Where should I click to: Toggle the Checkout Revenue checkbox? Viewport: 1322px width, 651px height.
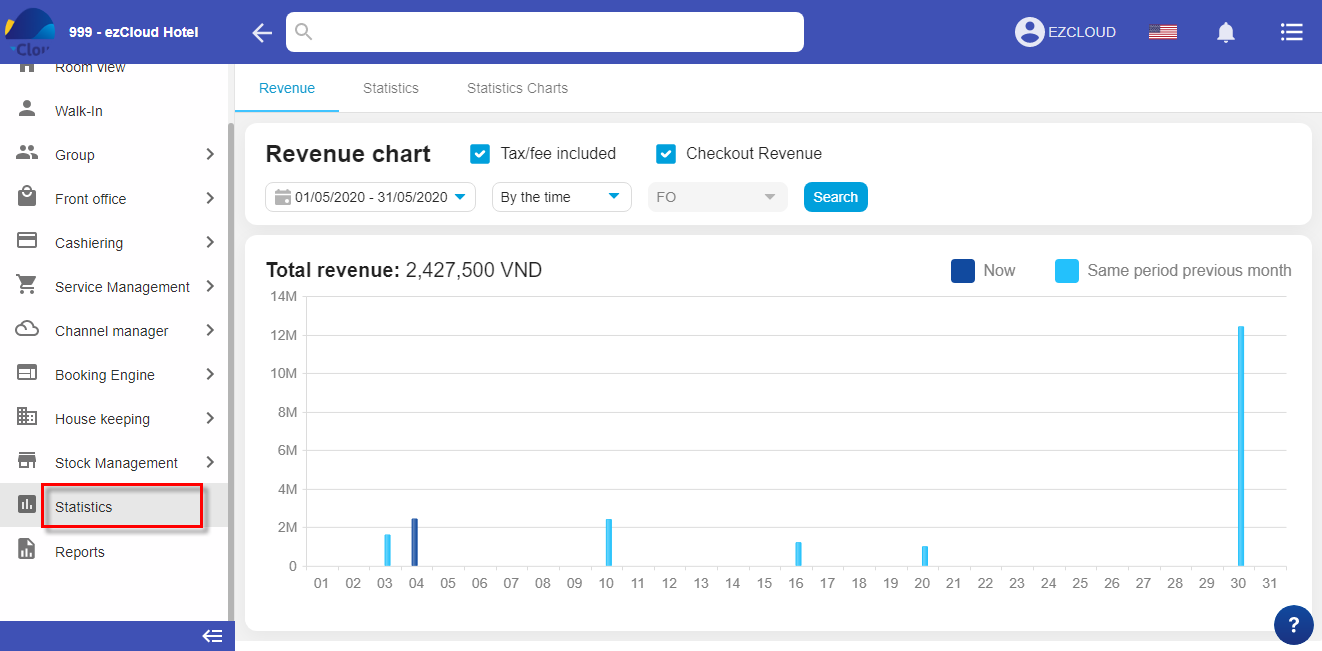[666, 154]
